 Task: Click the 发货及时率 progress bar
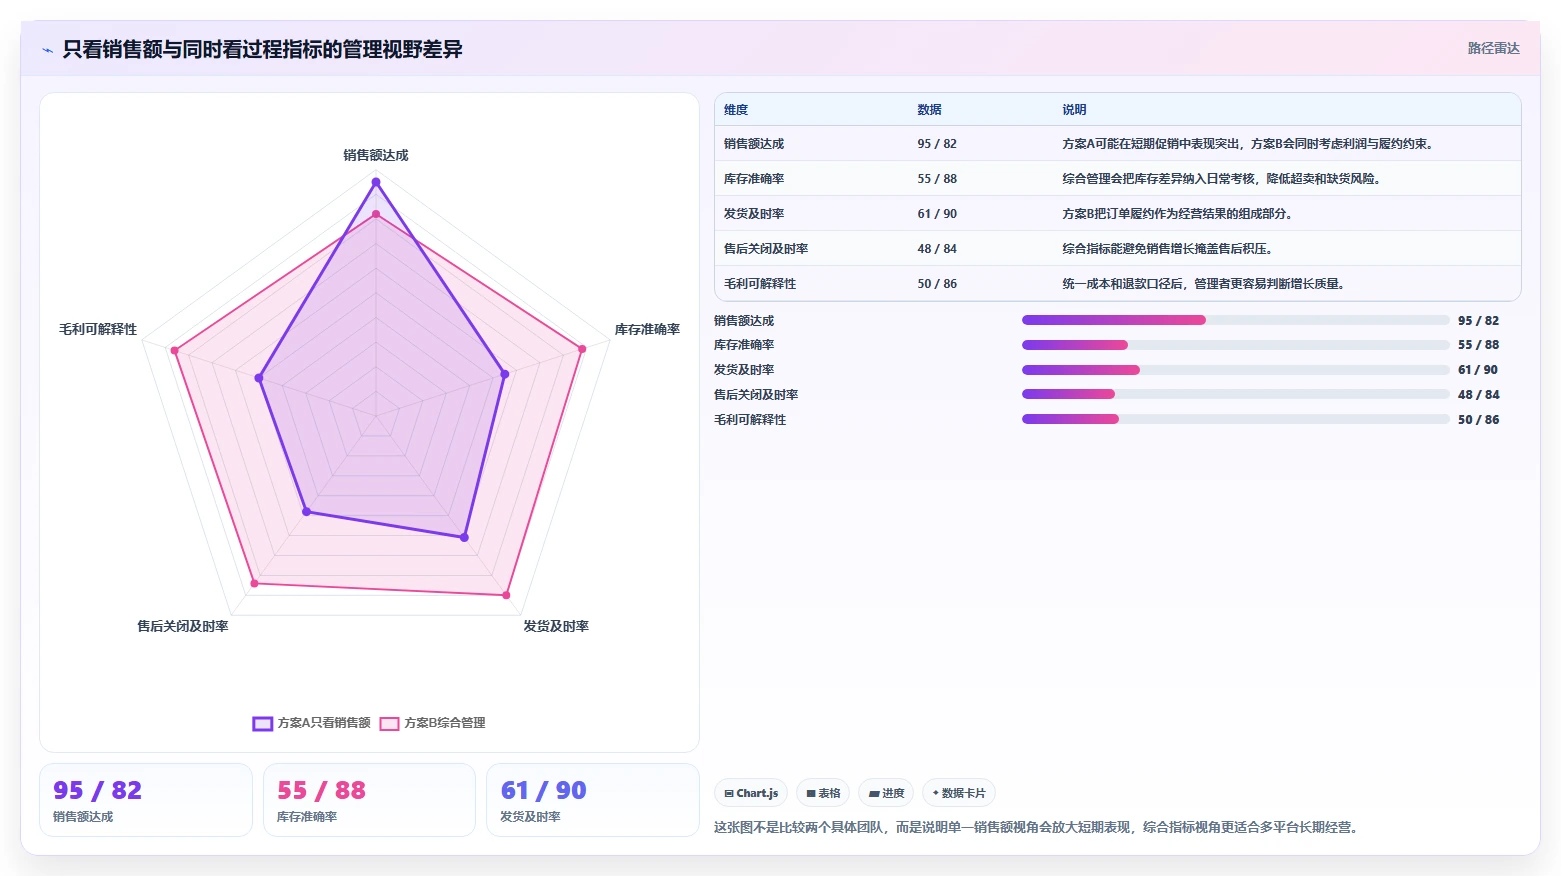click(1235, 370)
